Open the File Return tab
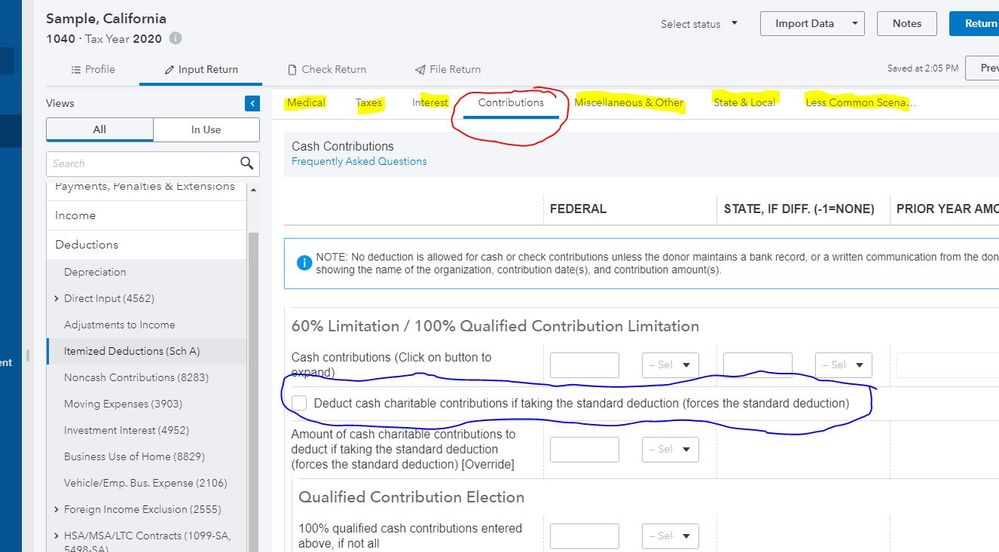 coord(448,70)
